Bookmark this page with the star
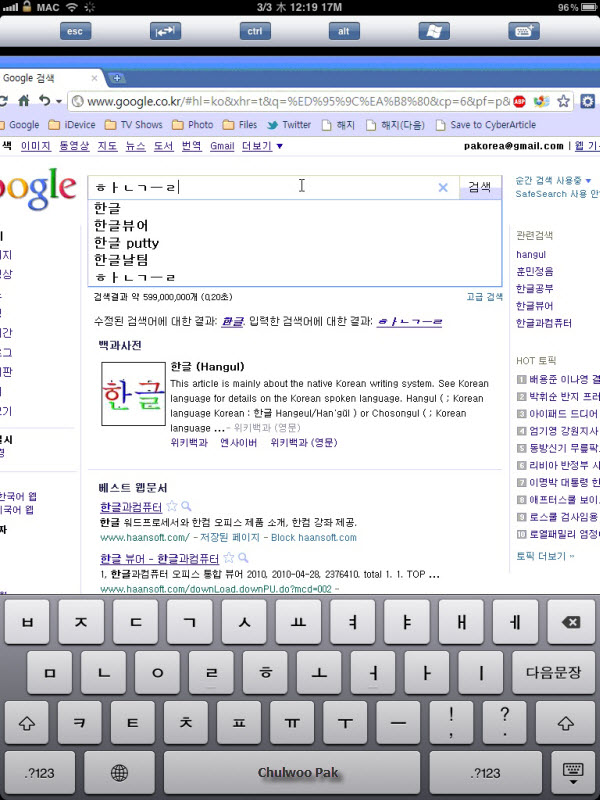This screenshot has width=600, height=800. pos(563,101)
